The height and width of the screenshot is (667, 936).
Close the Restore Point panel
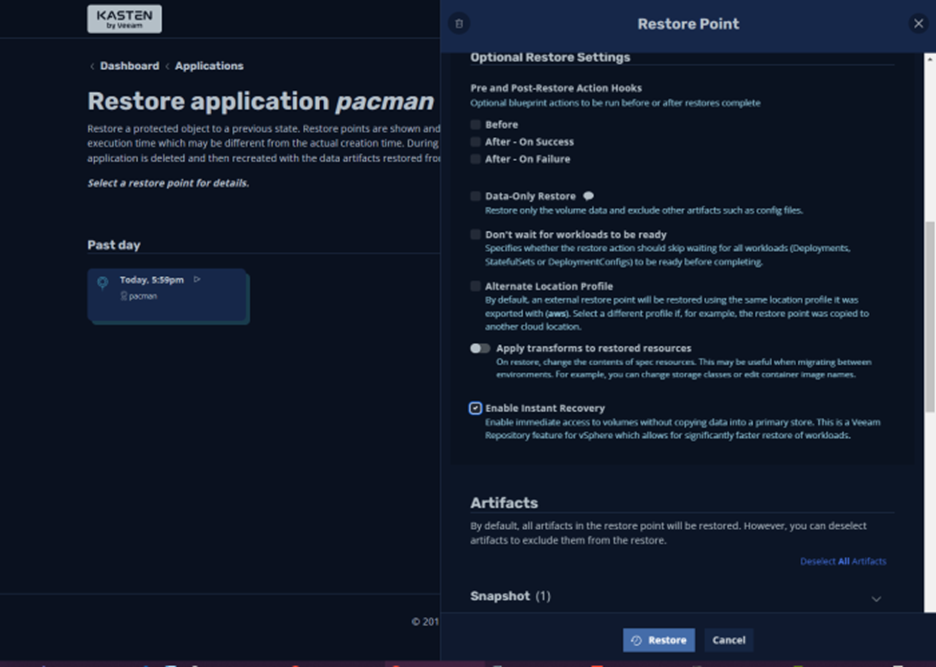[918, 24]
